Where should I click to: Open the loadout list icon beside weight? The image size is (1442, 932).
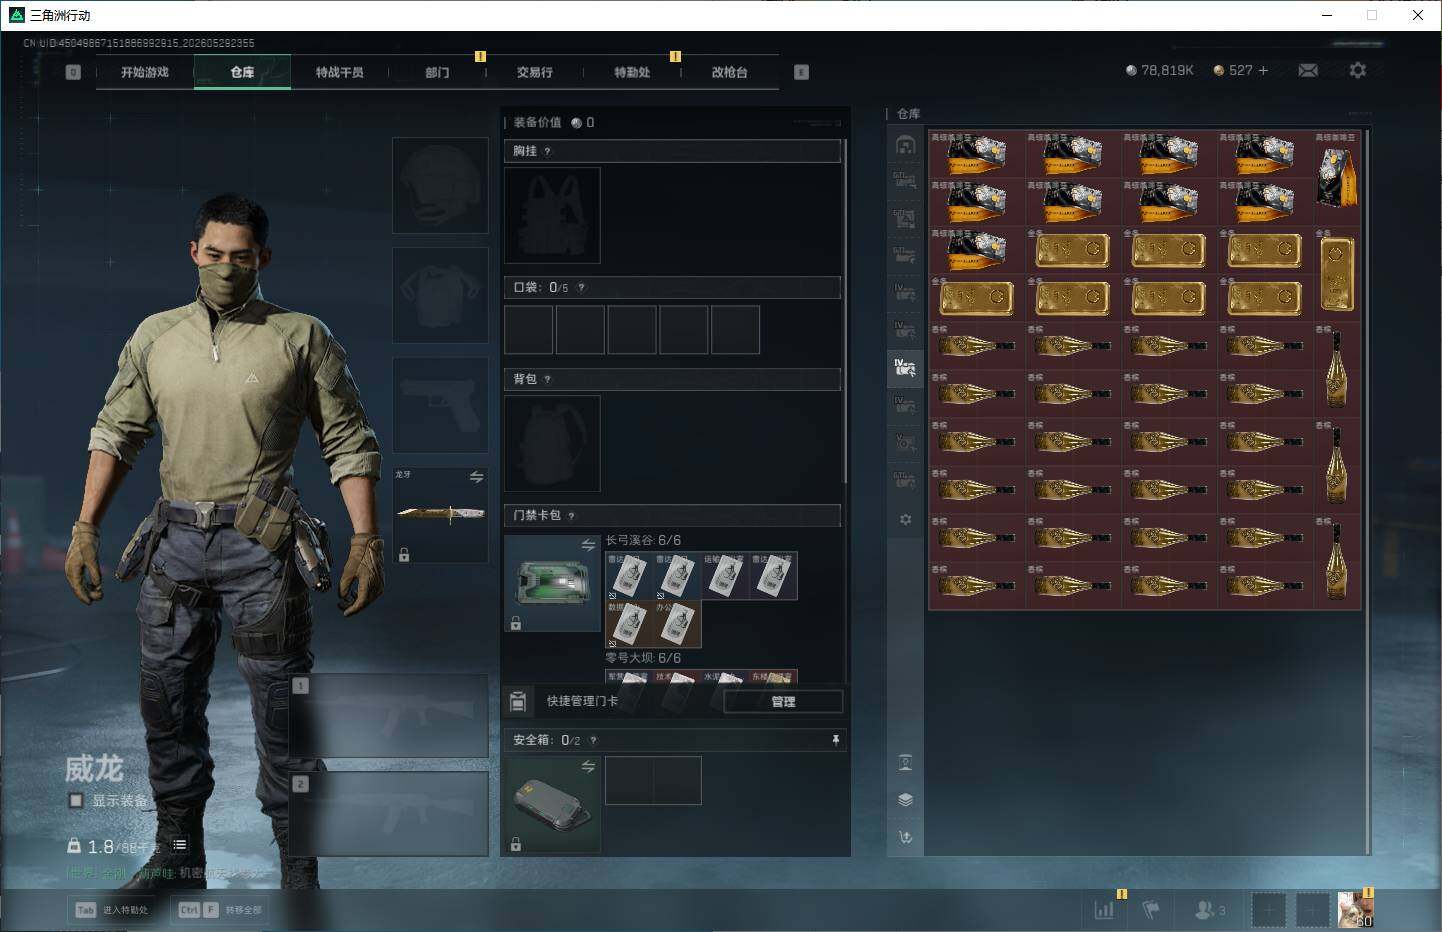180,845
